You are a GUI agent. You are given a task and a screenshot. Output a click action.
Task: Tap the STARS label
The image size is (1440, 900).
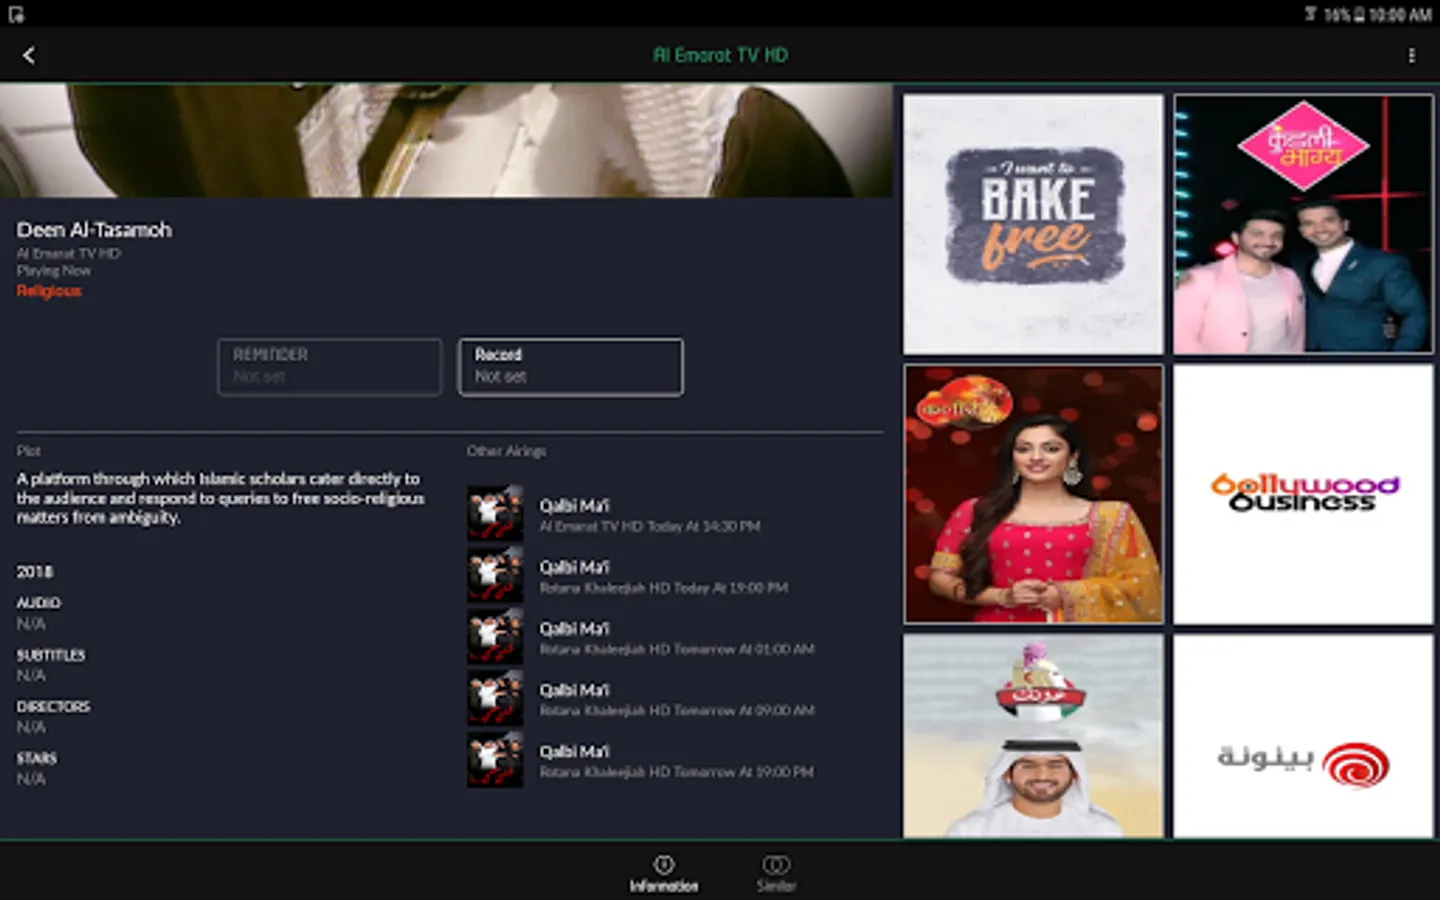[x=36, y=758]
